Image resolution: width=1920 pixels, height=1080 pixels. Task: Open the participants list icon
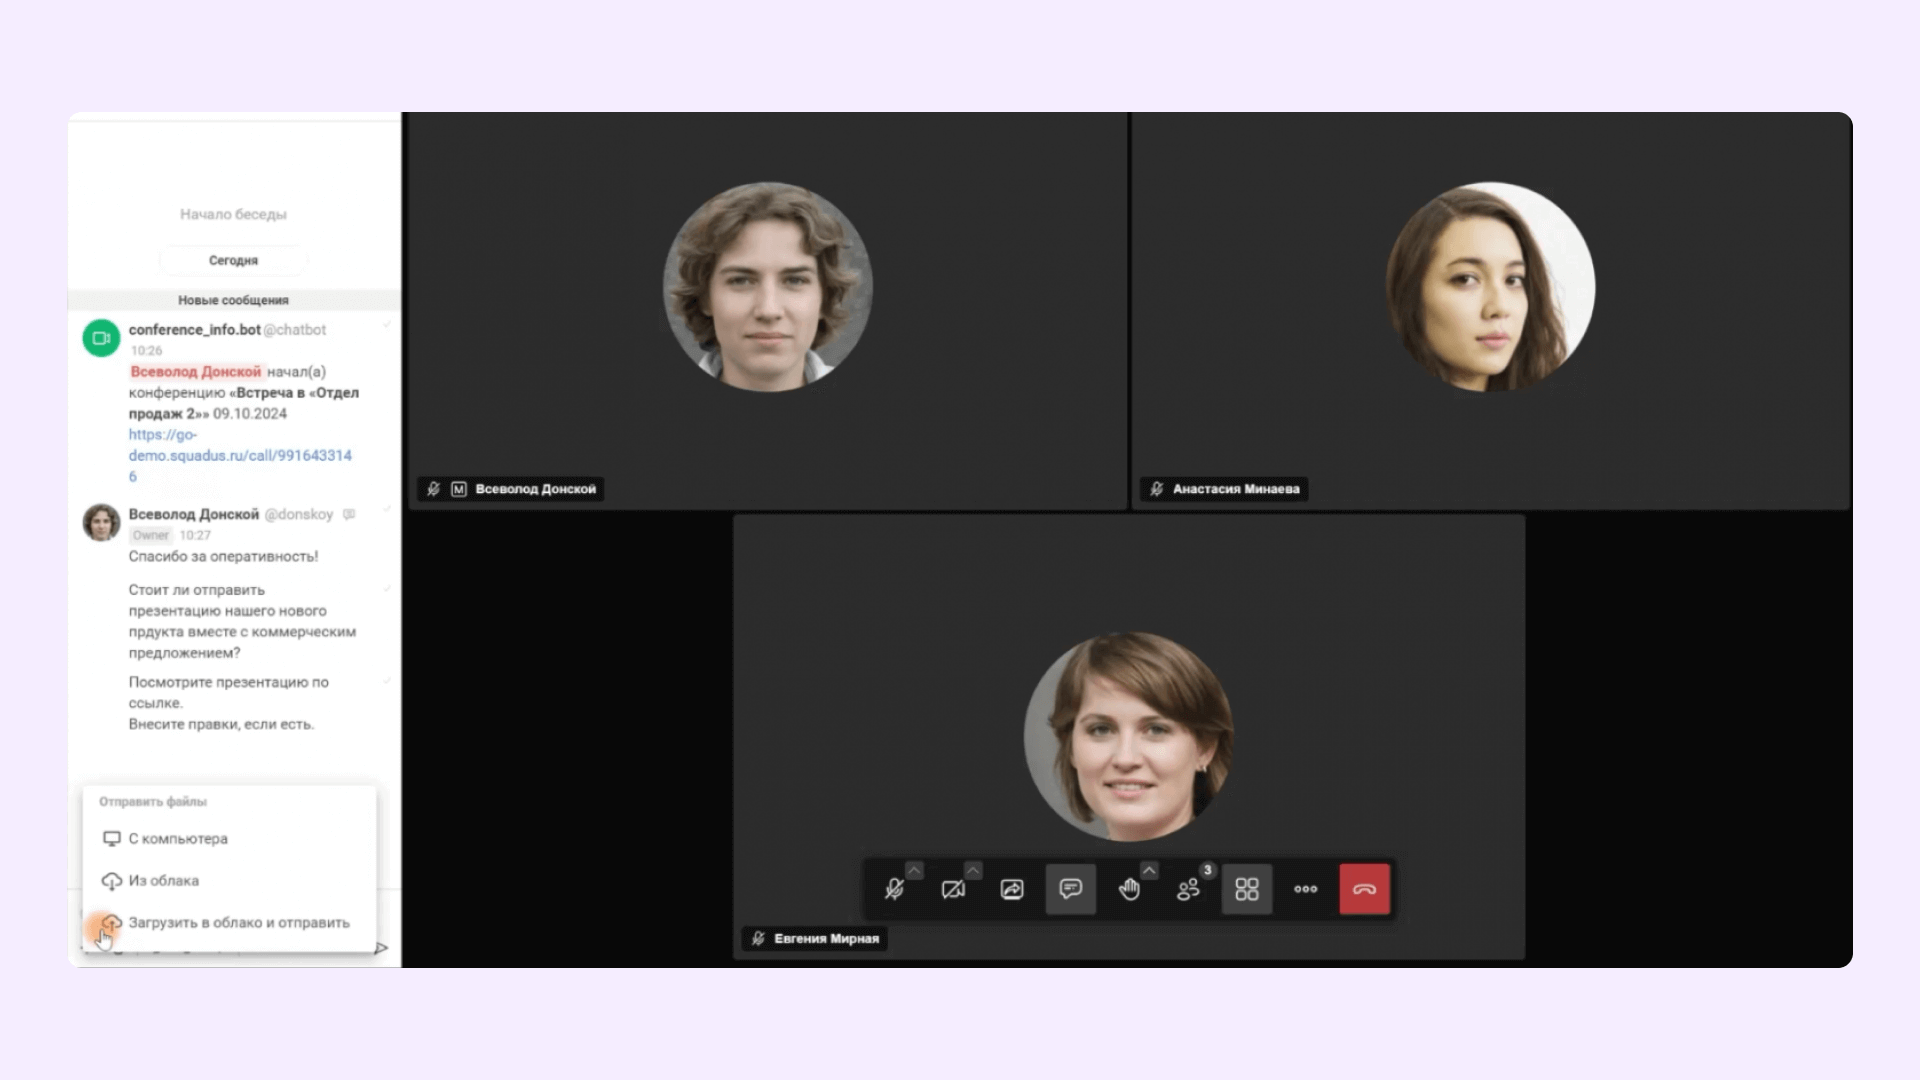[x=1188, y=889]
